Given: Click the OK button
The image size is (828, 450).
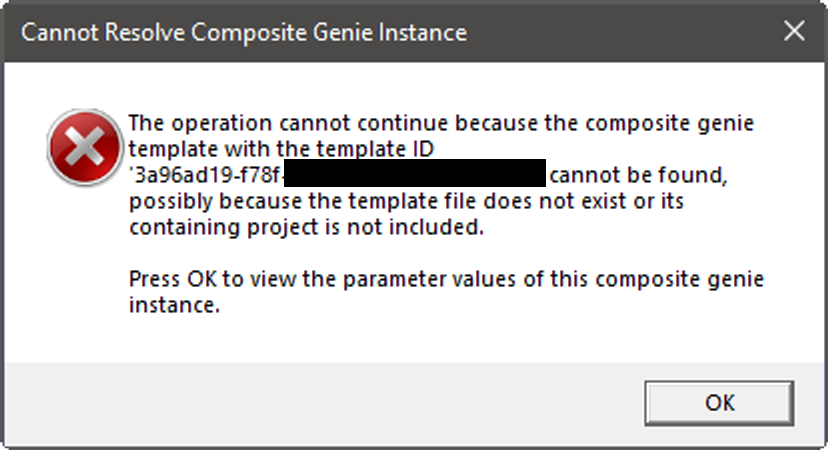Looking at the screenshot, I should pyautogui.click(x=719, y=403).
